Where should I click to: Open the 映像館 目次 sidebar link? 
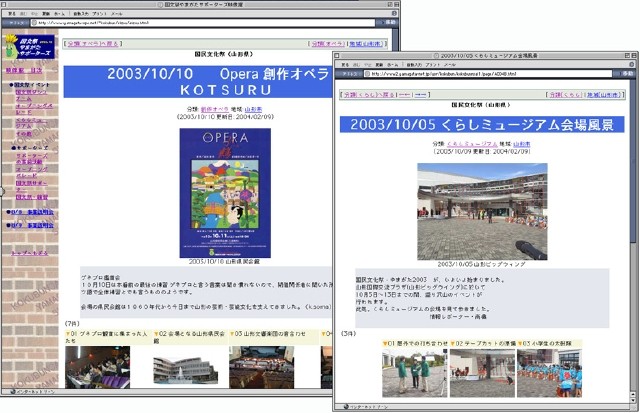24,71
